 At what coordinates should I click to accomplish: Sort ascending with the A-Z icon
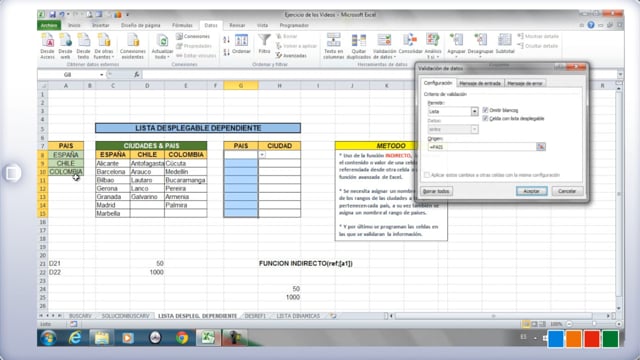(227, 40)
